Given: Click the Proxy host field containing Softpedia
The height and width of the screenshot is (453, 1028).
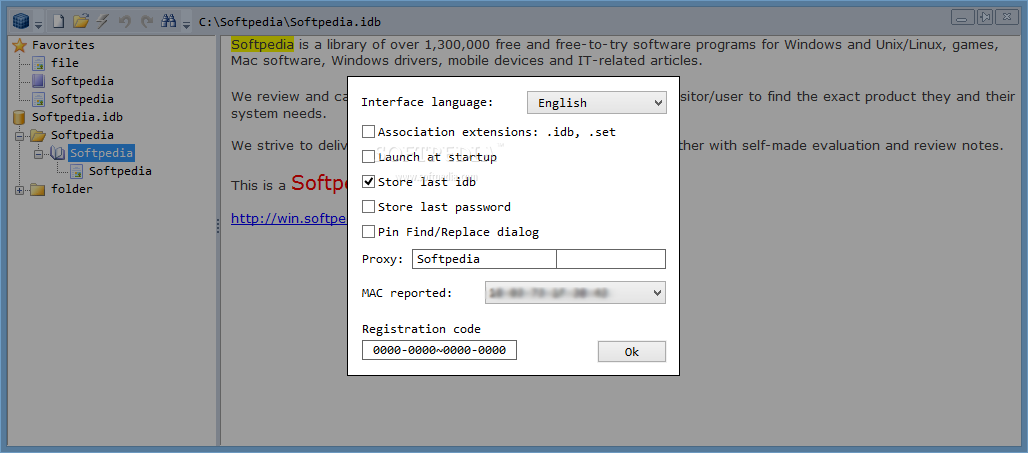Looking at the screenshot, I should 484,259.
